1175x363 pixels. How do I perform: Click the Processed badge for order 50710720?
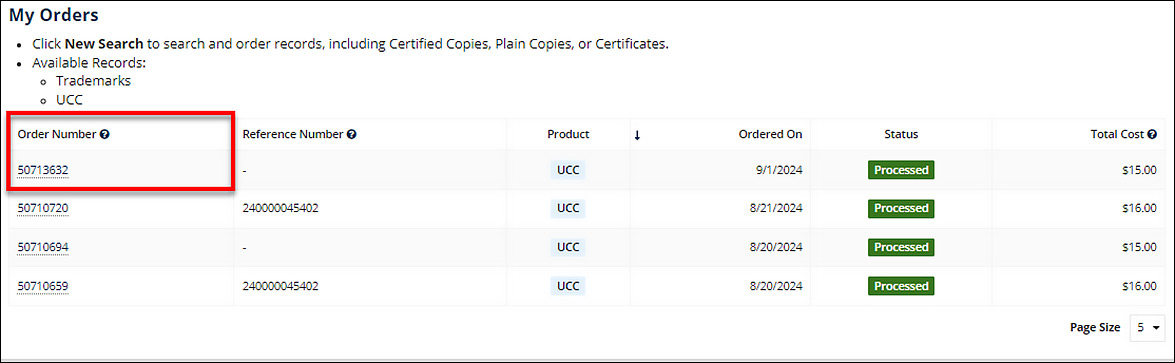point(901,208)
